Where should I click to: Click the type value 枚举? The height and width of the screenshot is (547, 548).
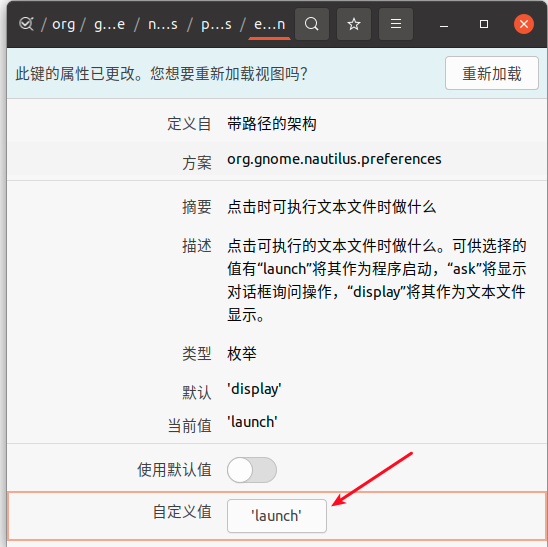[242, 354]
